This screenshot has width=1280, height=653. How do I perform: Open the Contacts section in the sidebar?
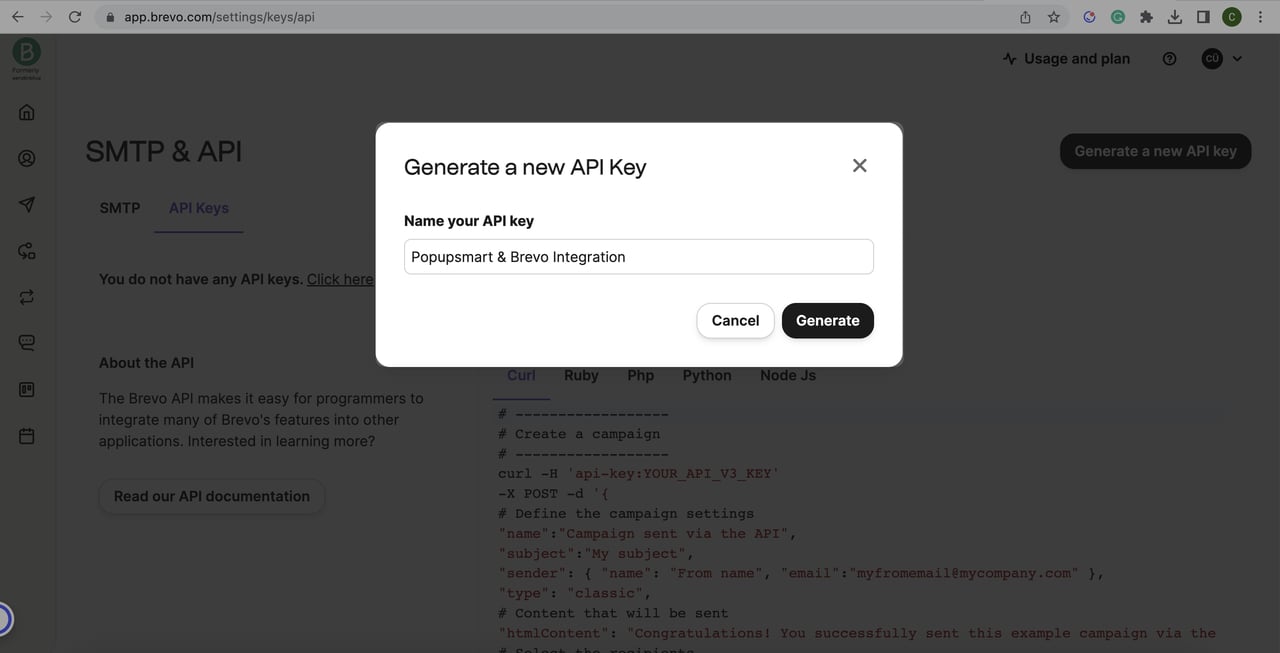point(26,157)
